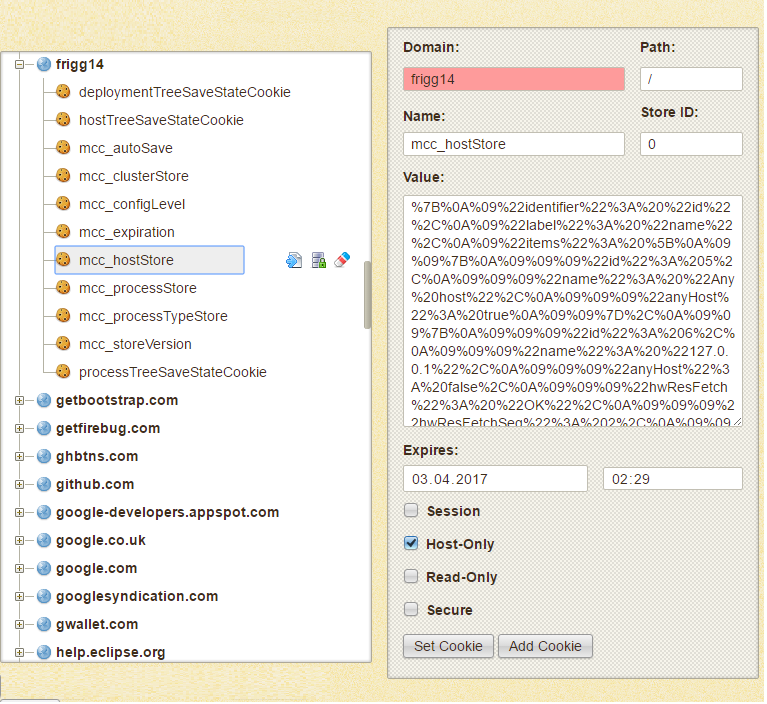Click the export cookie icon beside mcc_hostStore
Screen dimensions: 767x704
pos(294,261)
